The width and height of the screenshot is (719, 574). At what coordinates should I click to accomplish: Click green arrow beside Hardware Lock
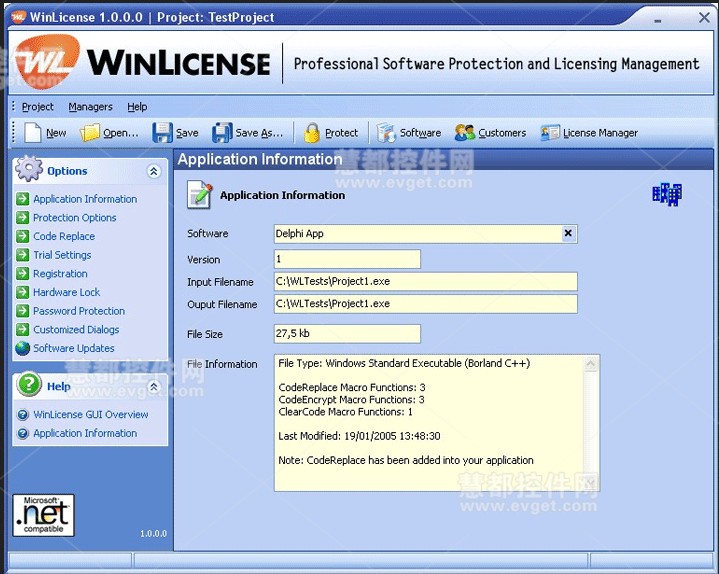22,292
